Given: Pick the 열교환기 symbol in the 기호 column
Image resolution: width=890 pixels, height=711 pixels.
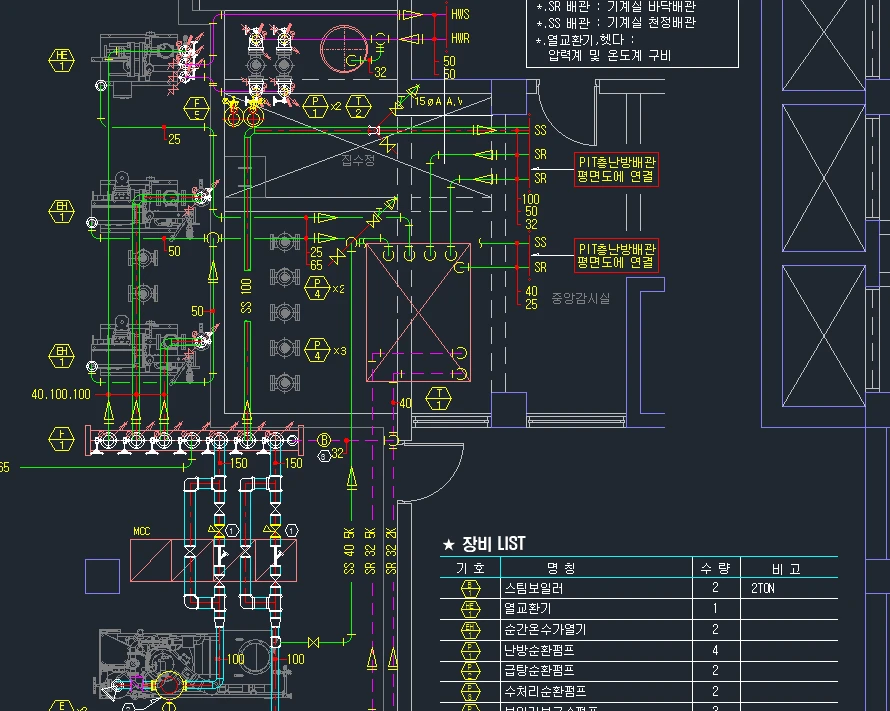Looking at the screenshot, I should coord(470,609).
